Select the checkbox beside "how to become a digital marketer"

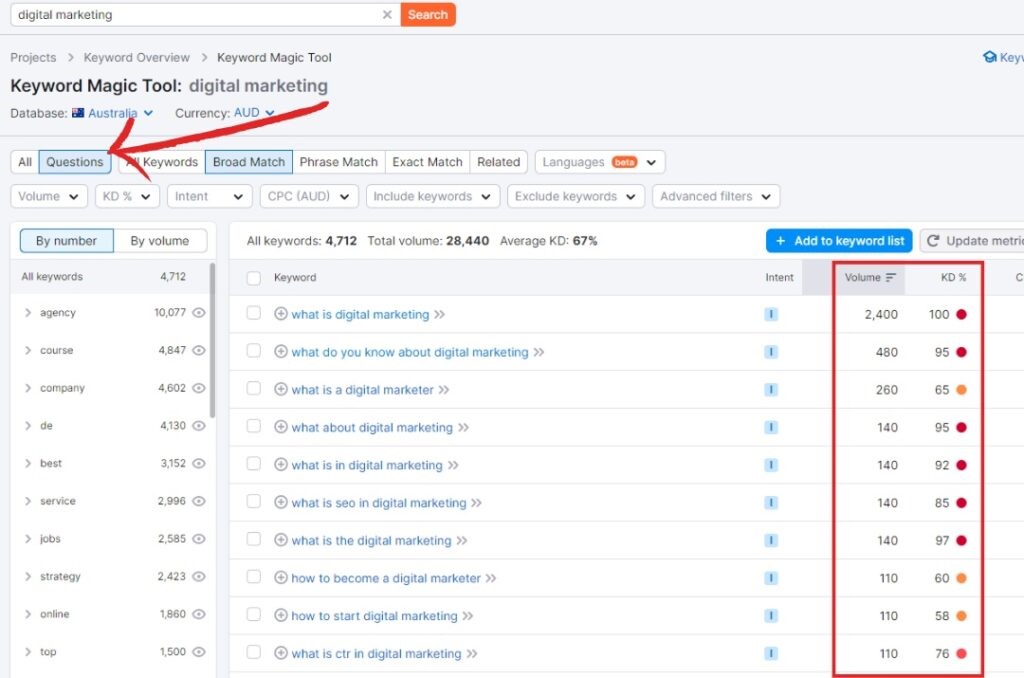pos(254,577)
